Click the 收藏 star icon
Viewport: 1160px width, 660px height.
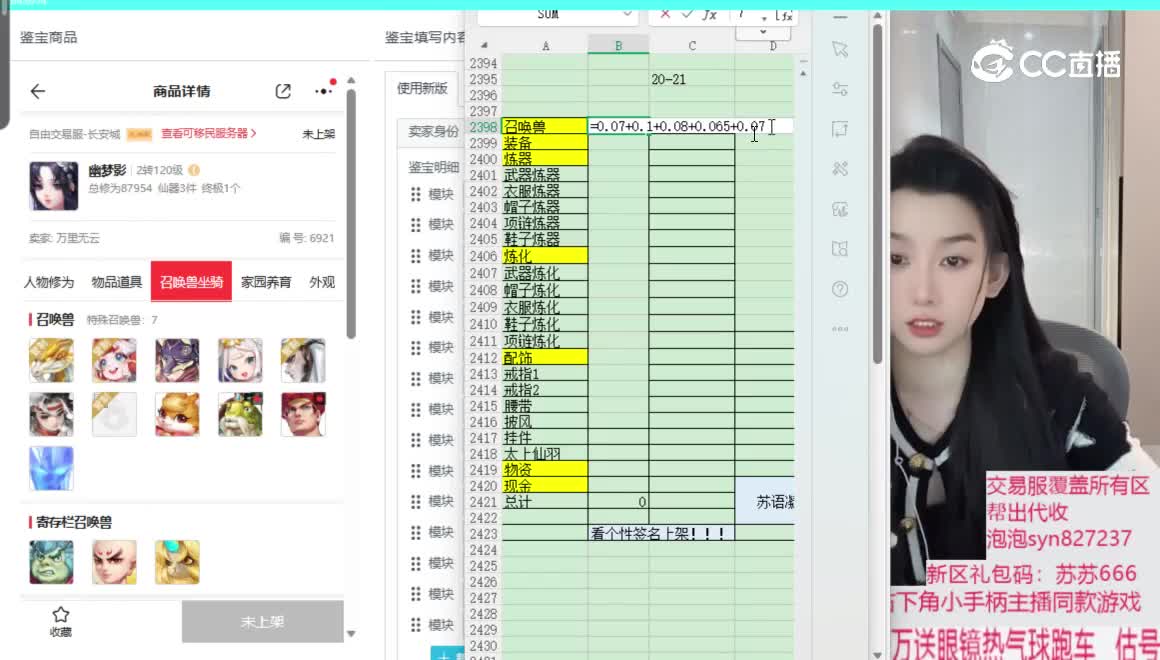(61, 615)
